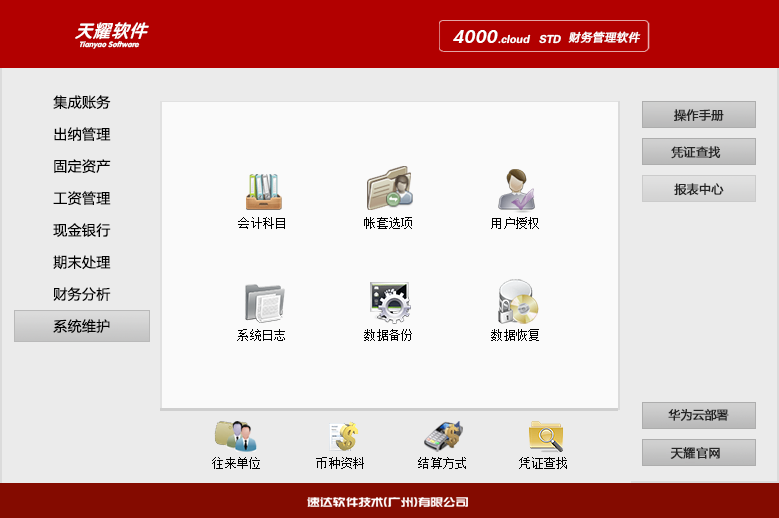The height and width of the screenshot is (518, 779).
Task: Select 财务分析 in the left menu
Action: point(81,294)
